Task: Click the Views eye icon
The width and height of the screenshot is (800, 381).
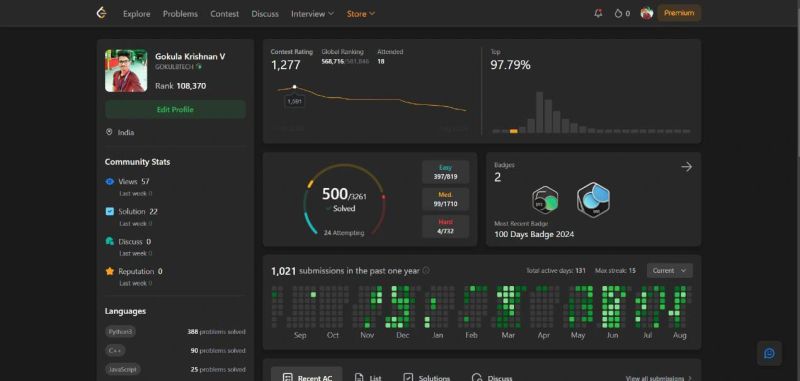Action: click(110, 182)
